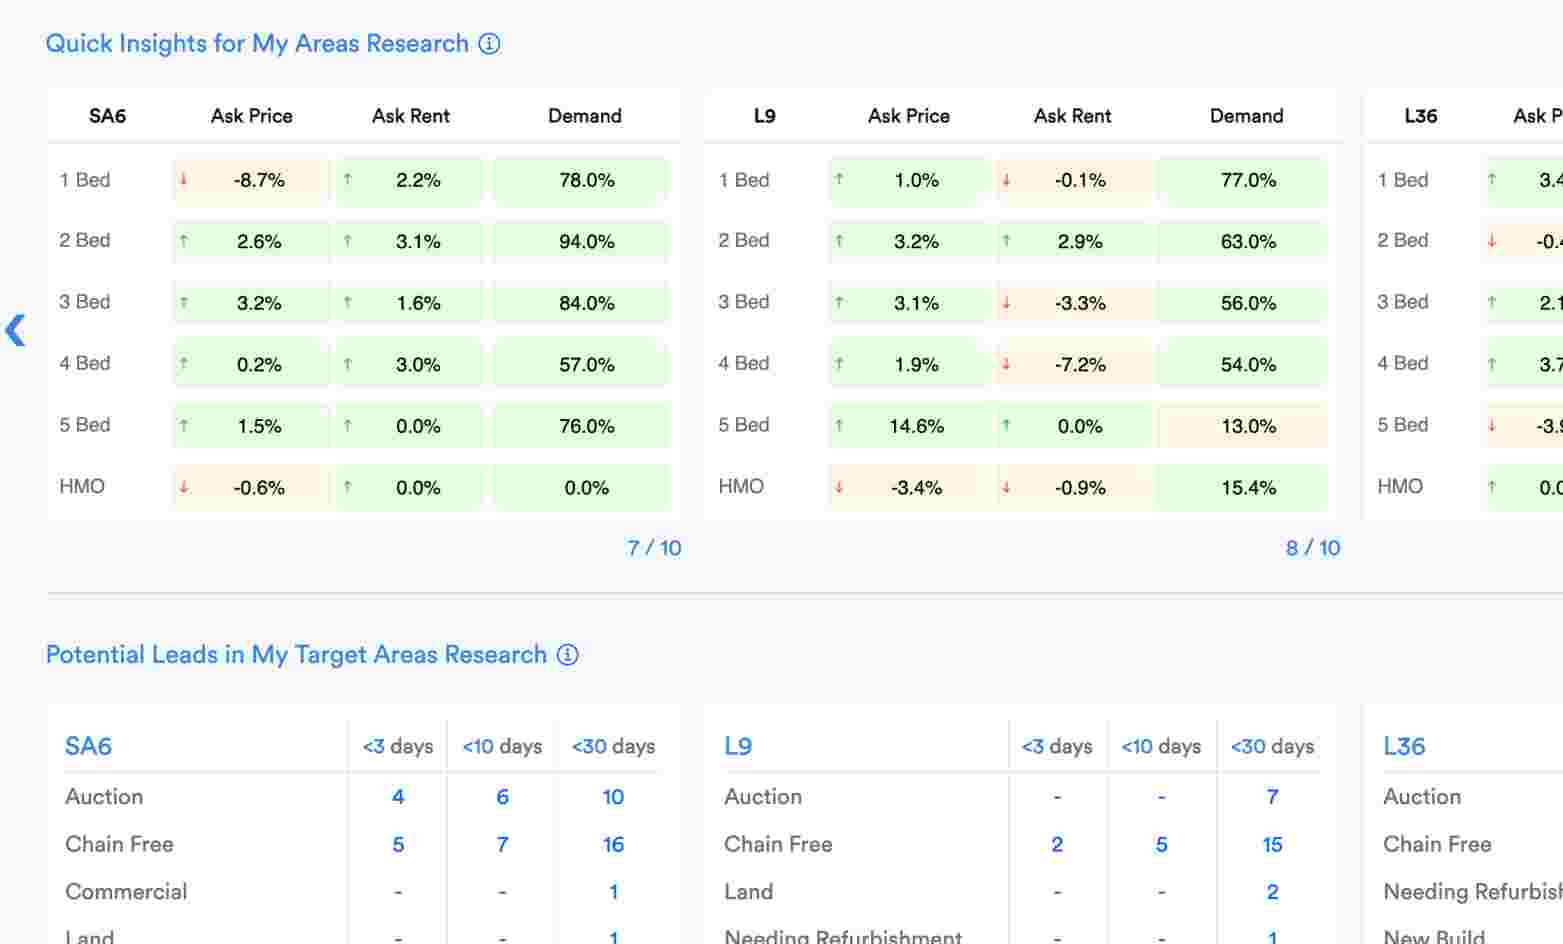This screenshot has height=944, width=1563.
Task: Click the red down arrow on L36 2 Bed row
Action: [1494, 242]
